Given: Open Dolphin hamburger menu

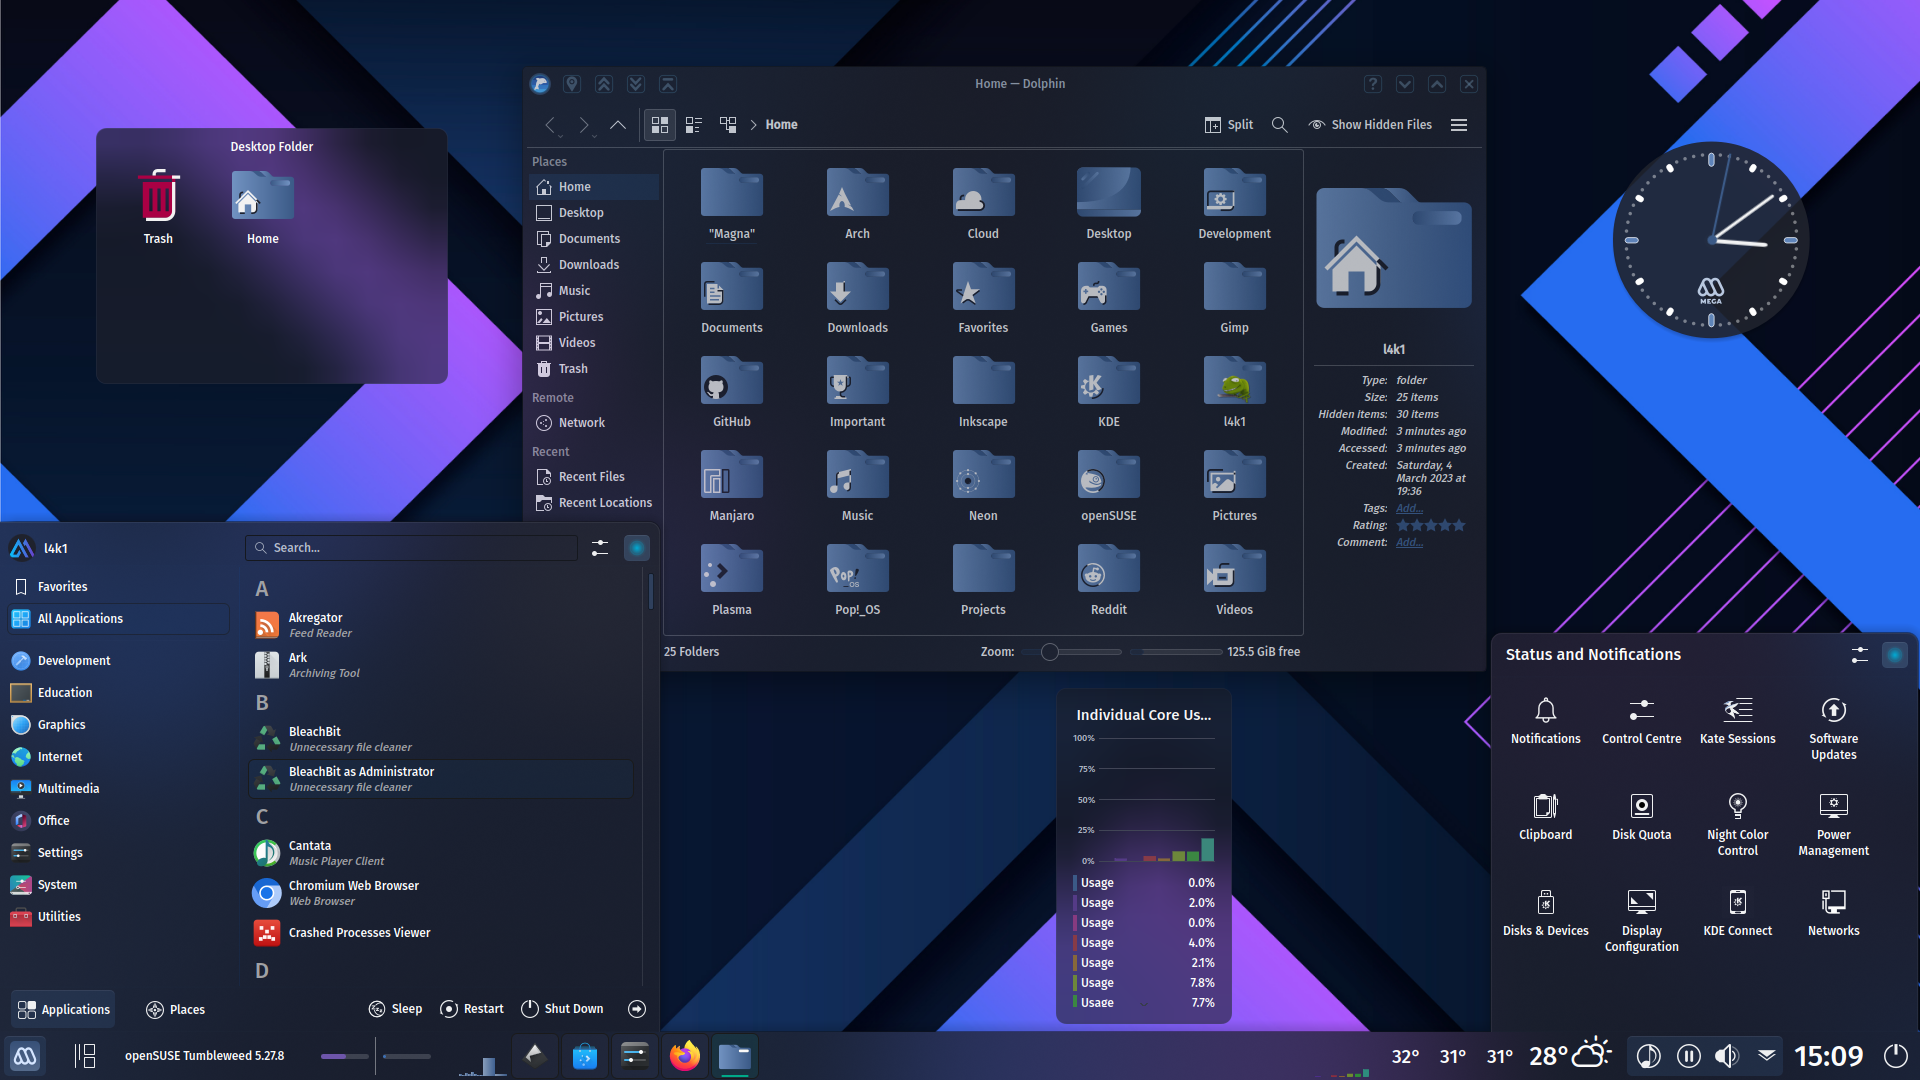Looking at the screenshot, I should 1459,125.
